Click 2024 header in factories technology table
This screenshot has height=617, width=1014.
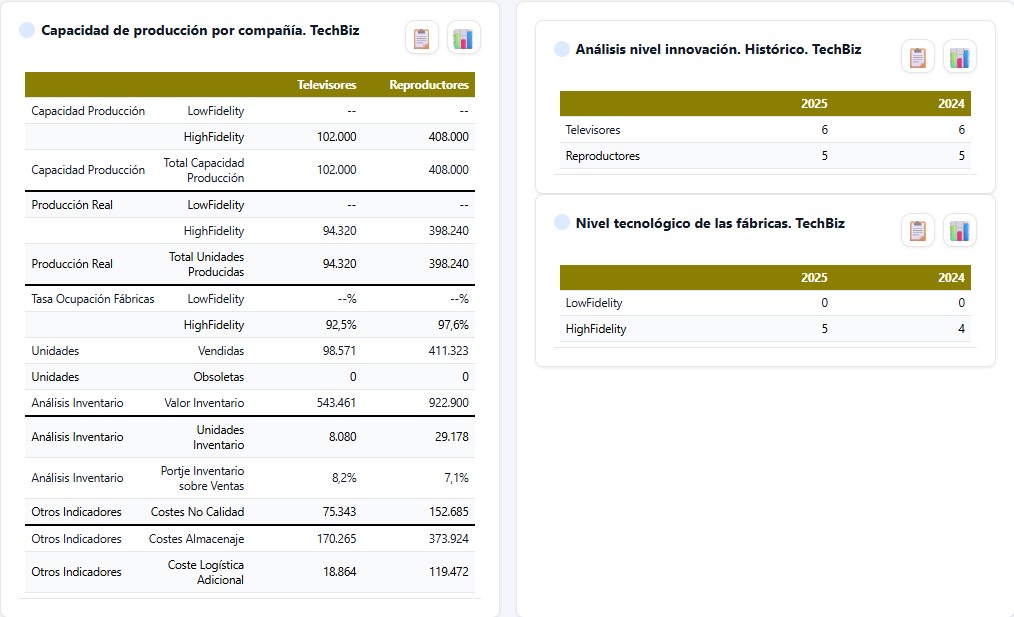[x=951, y=277]
